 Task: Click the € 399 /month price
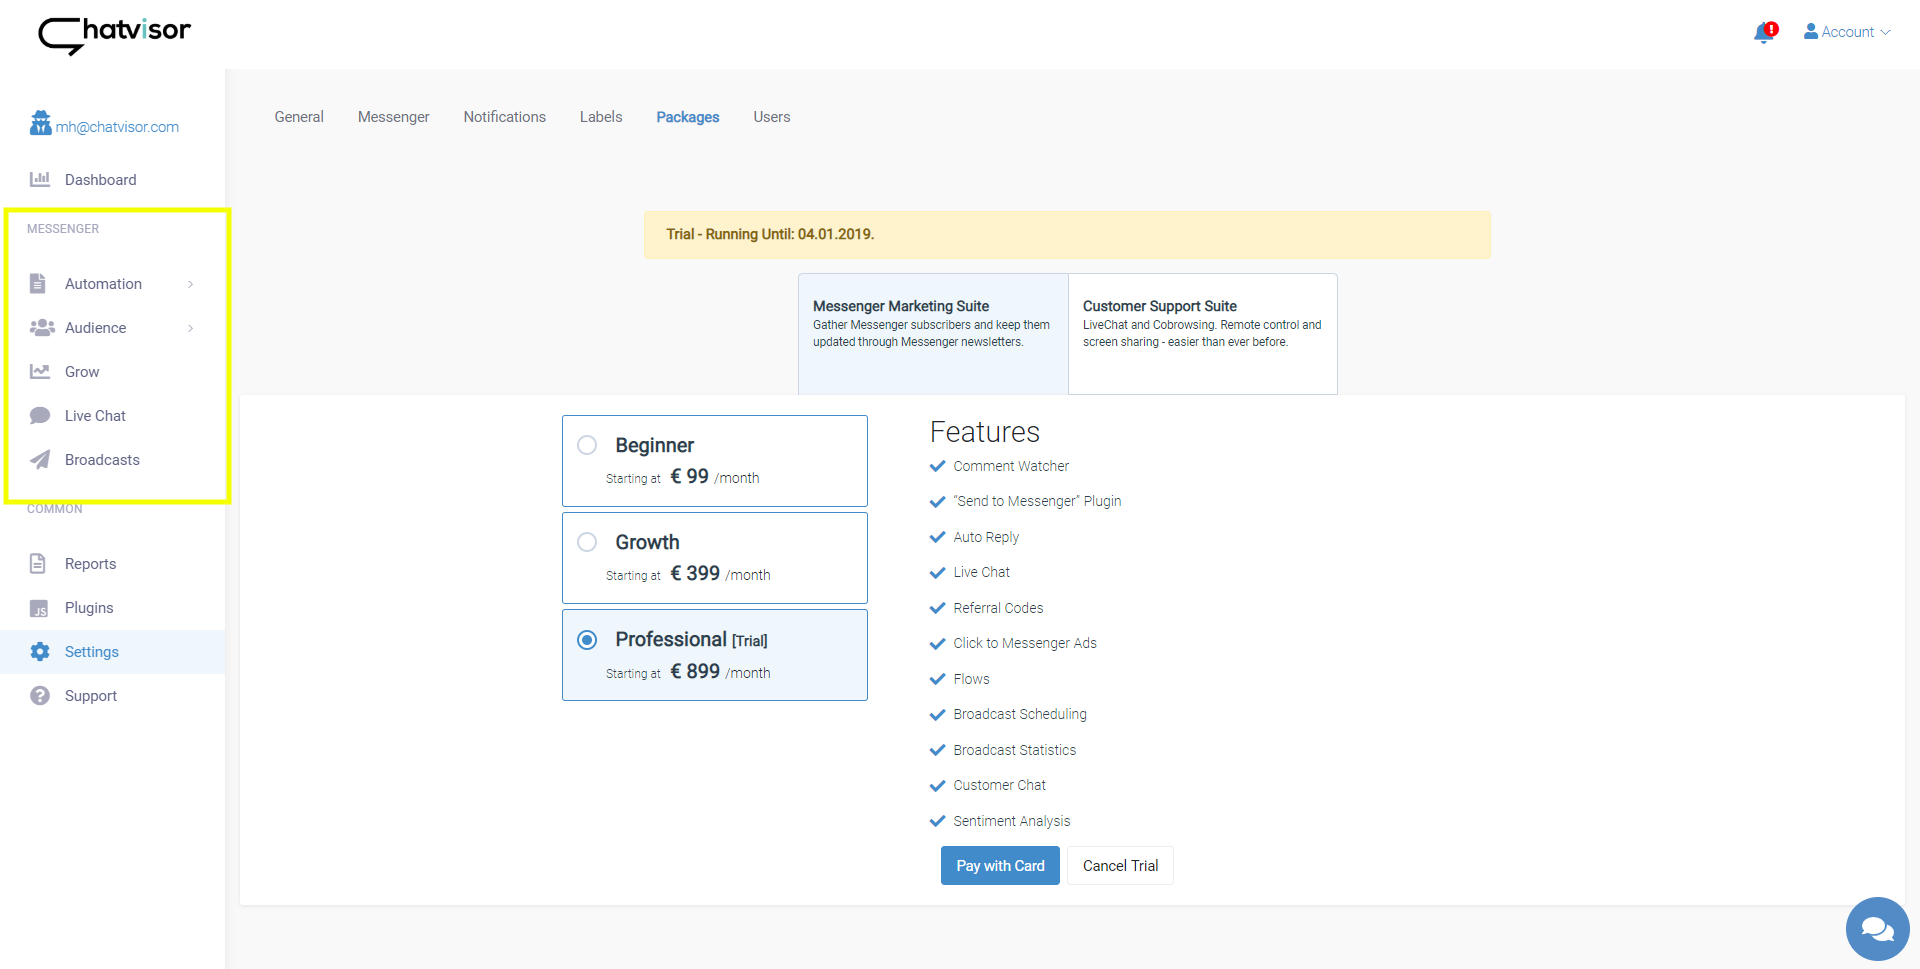coord(720,574)
